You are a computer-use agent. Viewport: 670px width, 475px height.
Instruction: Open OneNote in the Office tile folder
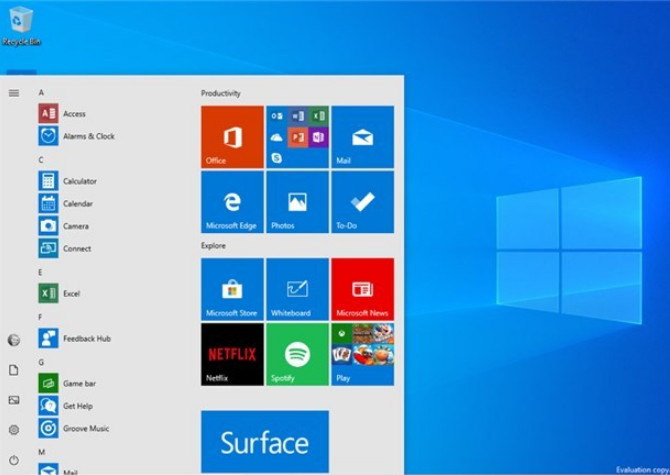tap(318, 137)
